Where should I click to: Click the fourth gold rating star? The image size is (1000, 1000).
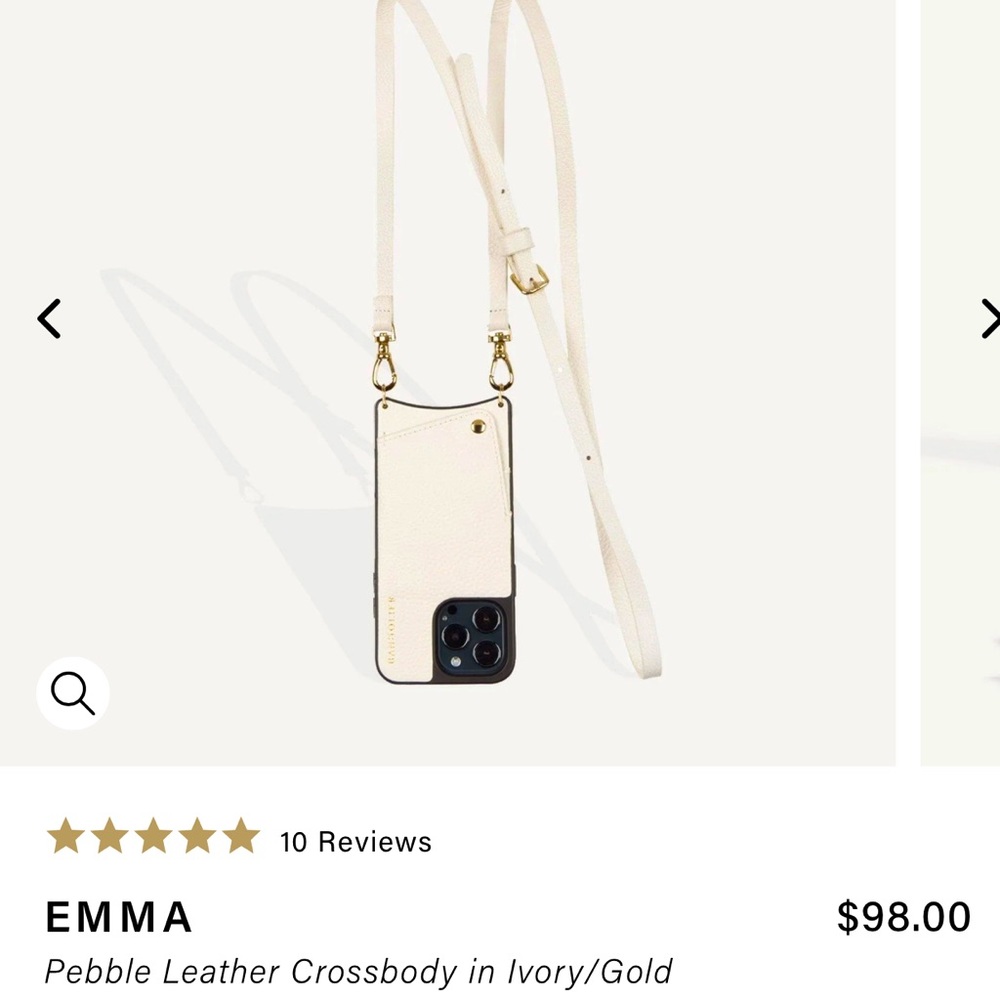tap(197, 836)
